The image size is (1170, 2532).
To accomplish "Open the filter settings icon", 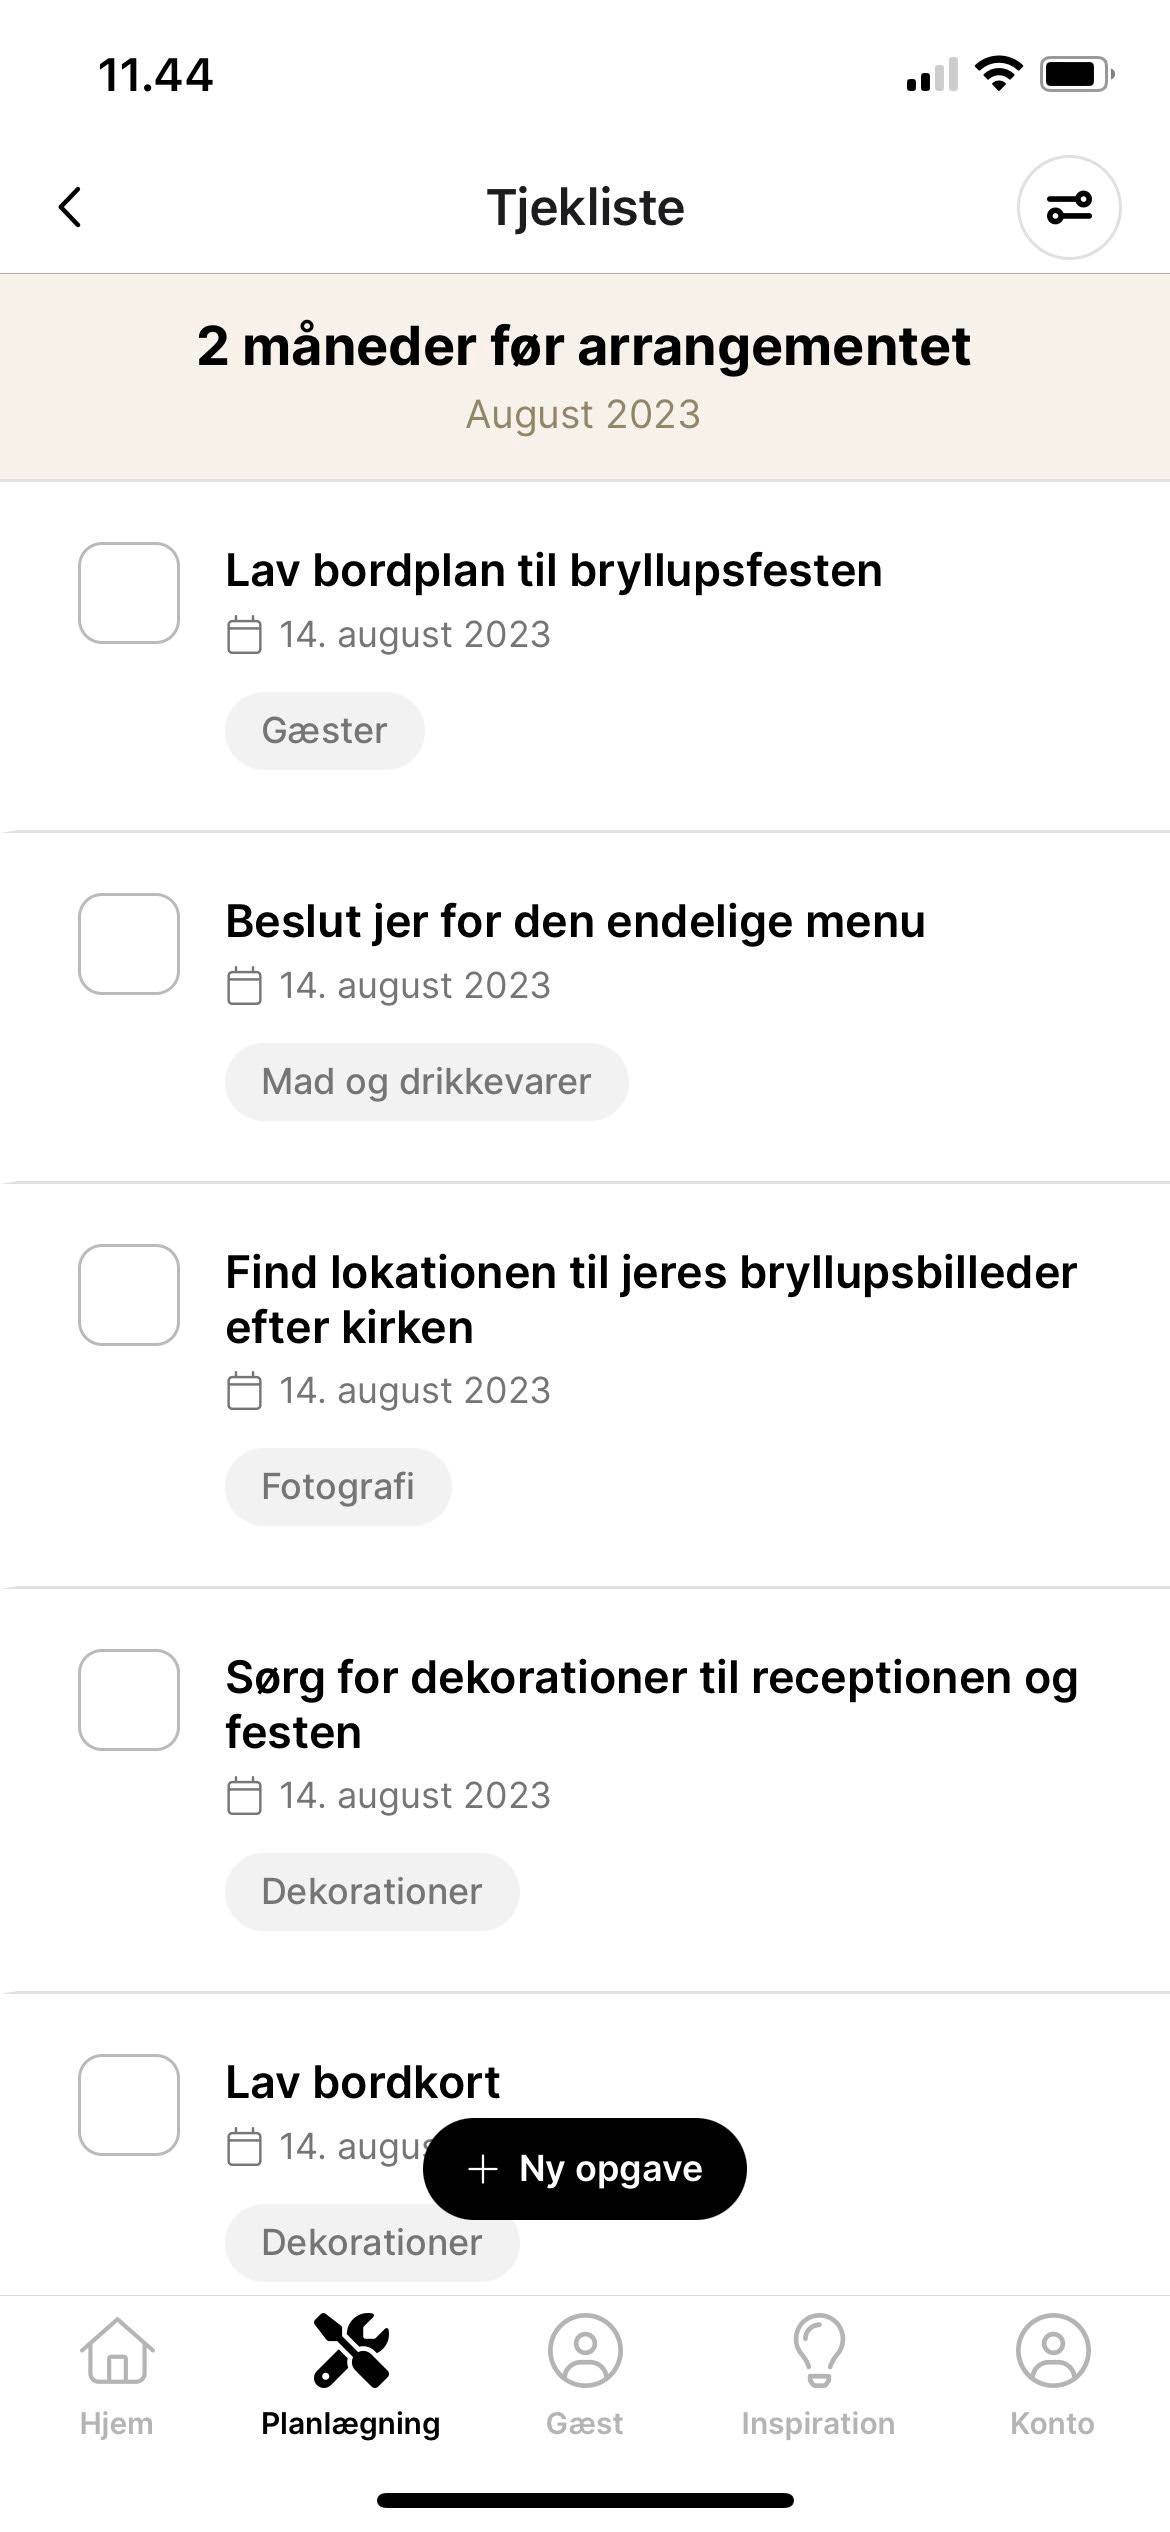I will click(1068, 208).
